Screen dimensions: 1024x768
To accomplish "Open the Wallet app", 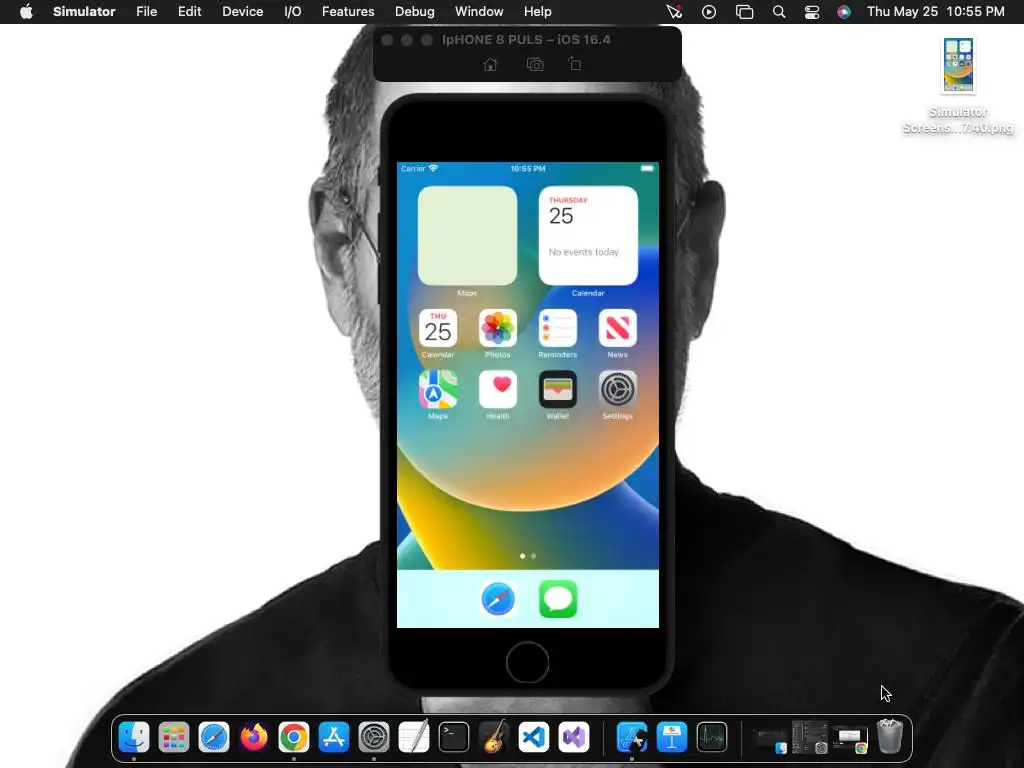I will [558, 389].
